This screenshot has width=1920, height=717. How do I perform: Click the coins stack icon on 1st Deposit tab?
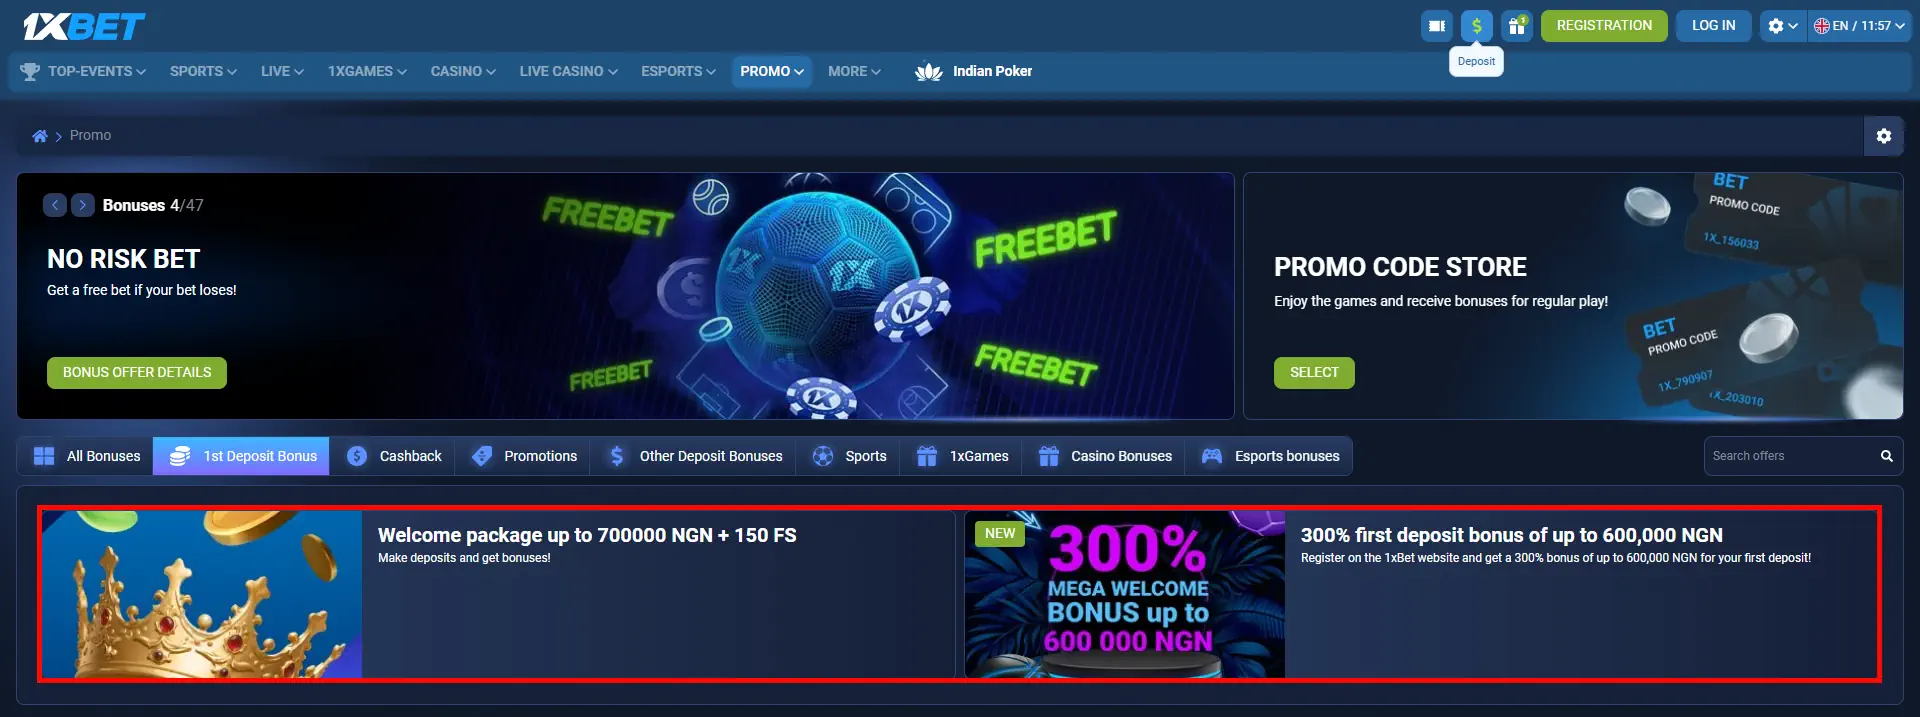pyautogui.click(x=180, y=456)
